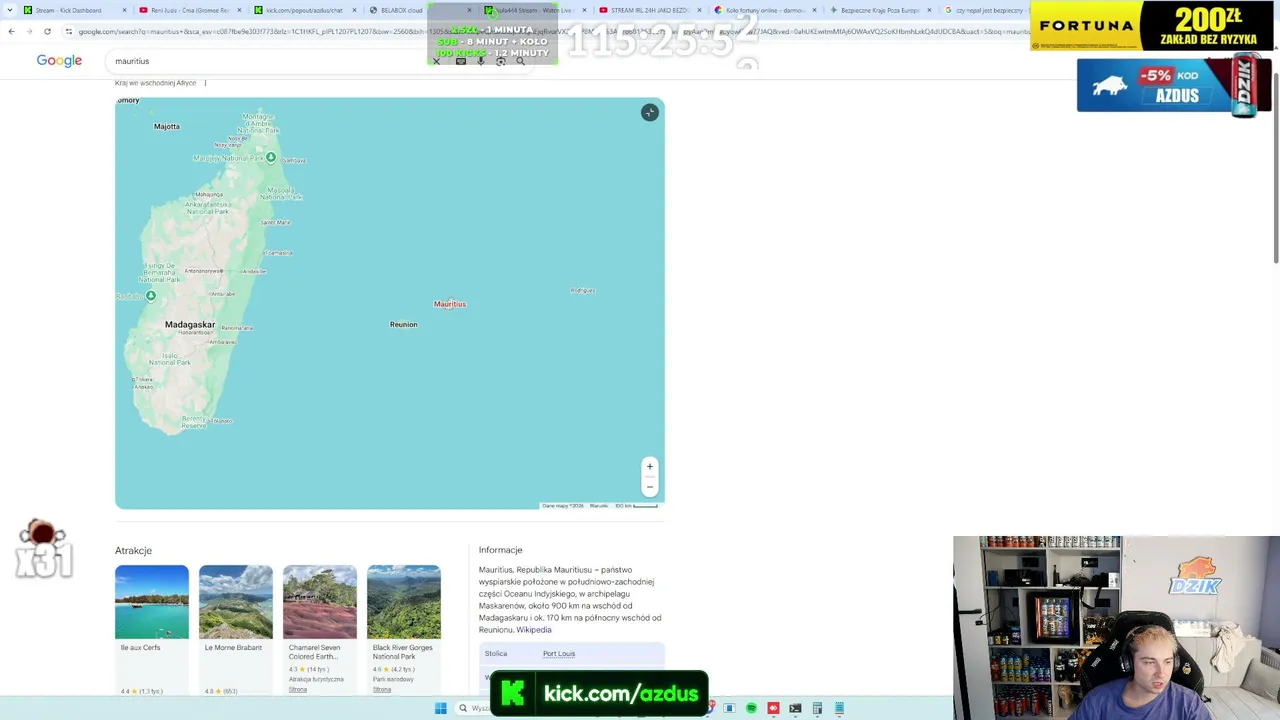The height and width of the screenshot is (720, 1280).
Task: Switch to the Koło fortuny online tab
Action: (x=765, y=10)
